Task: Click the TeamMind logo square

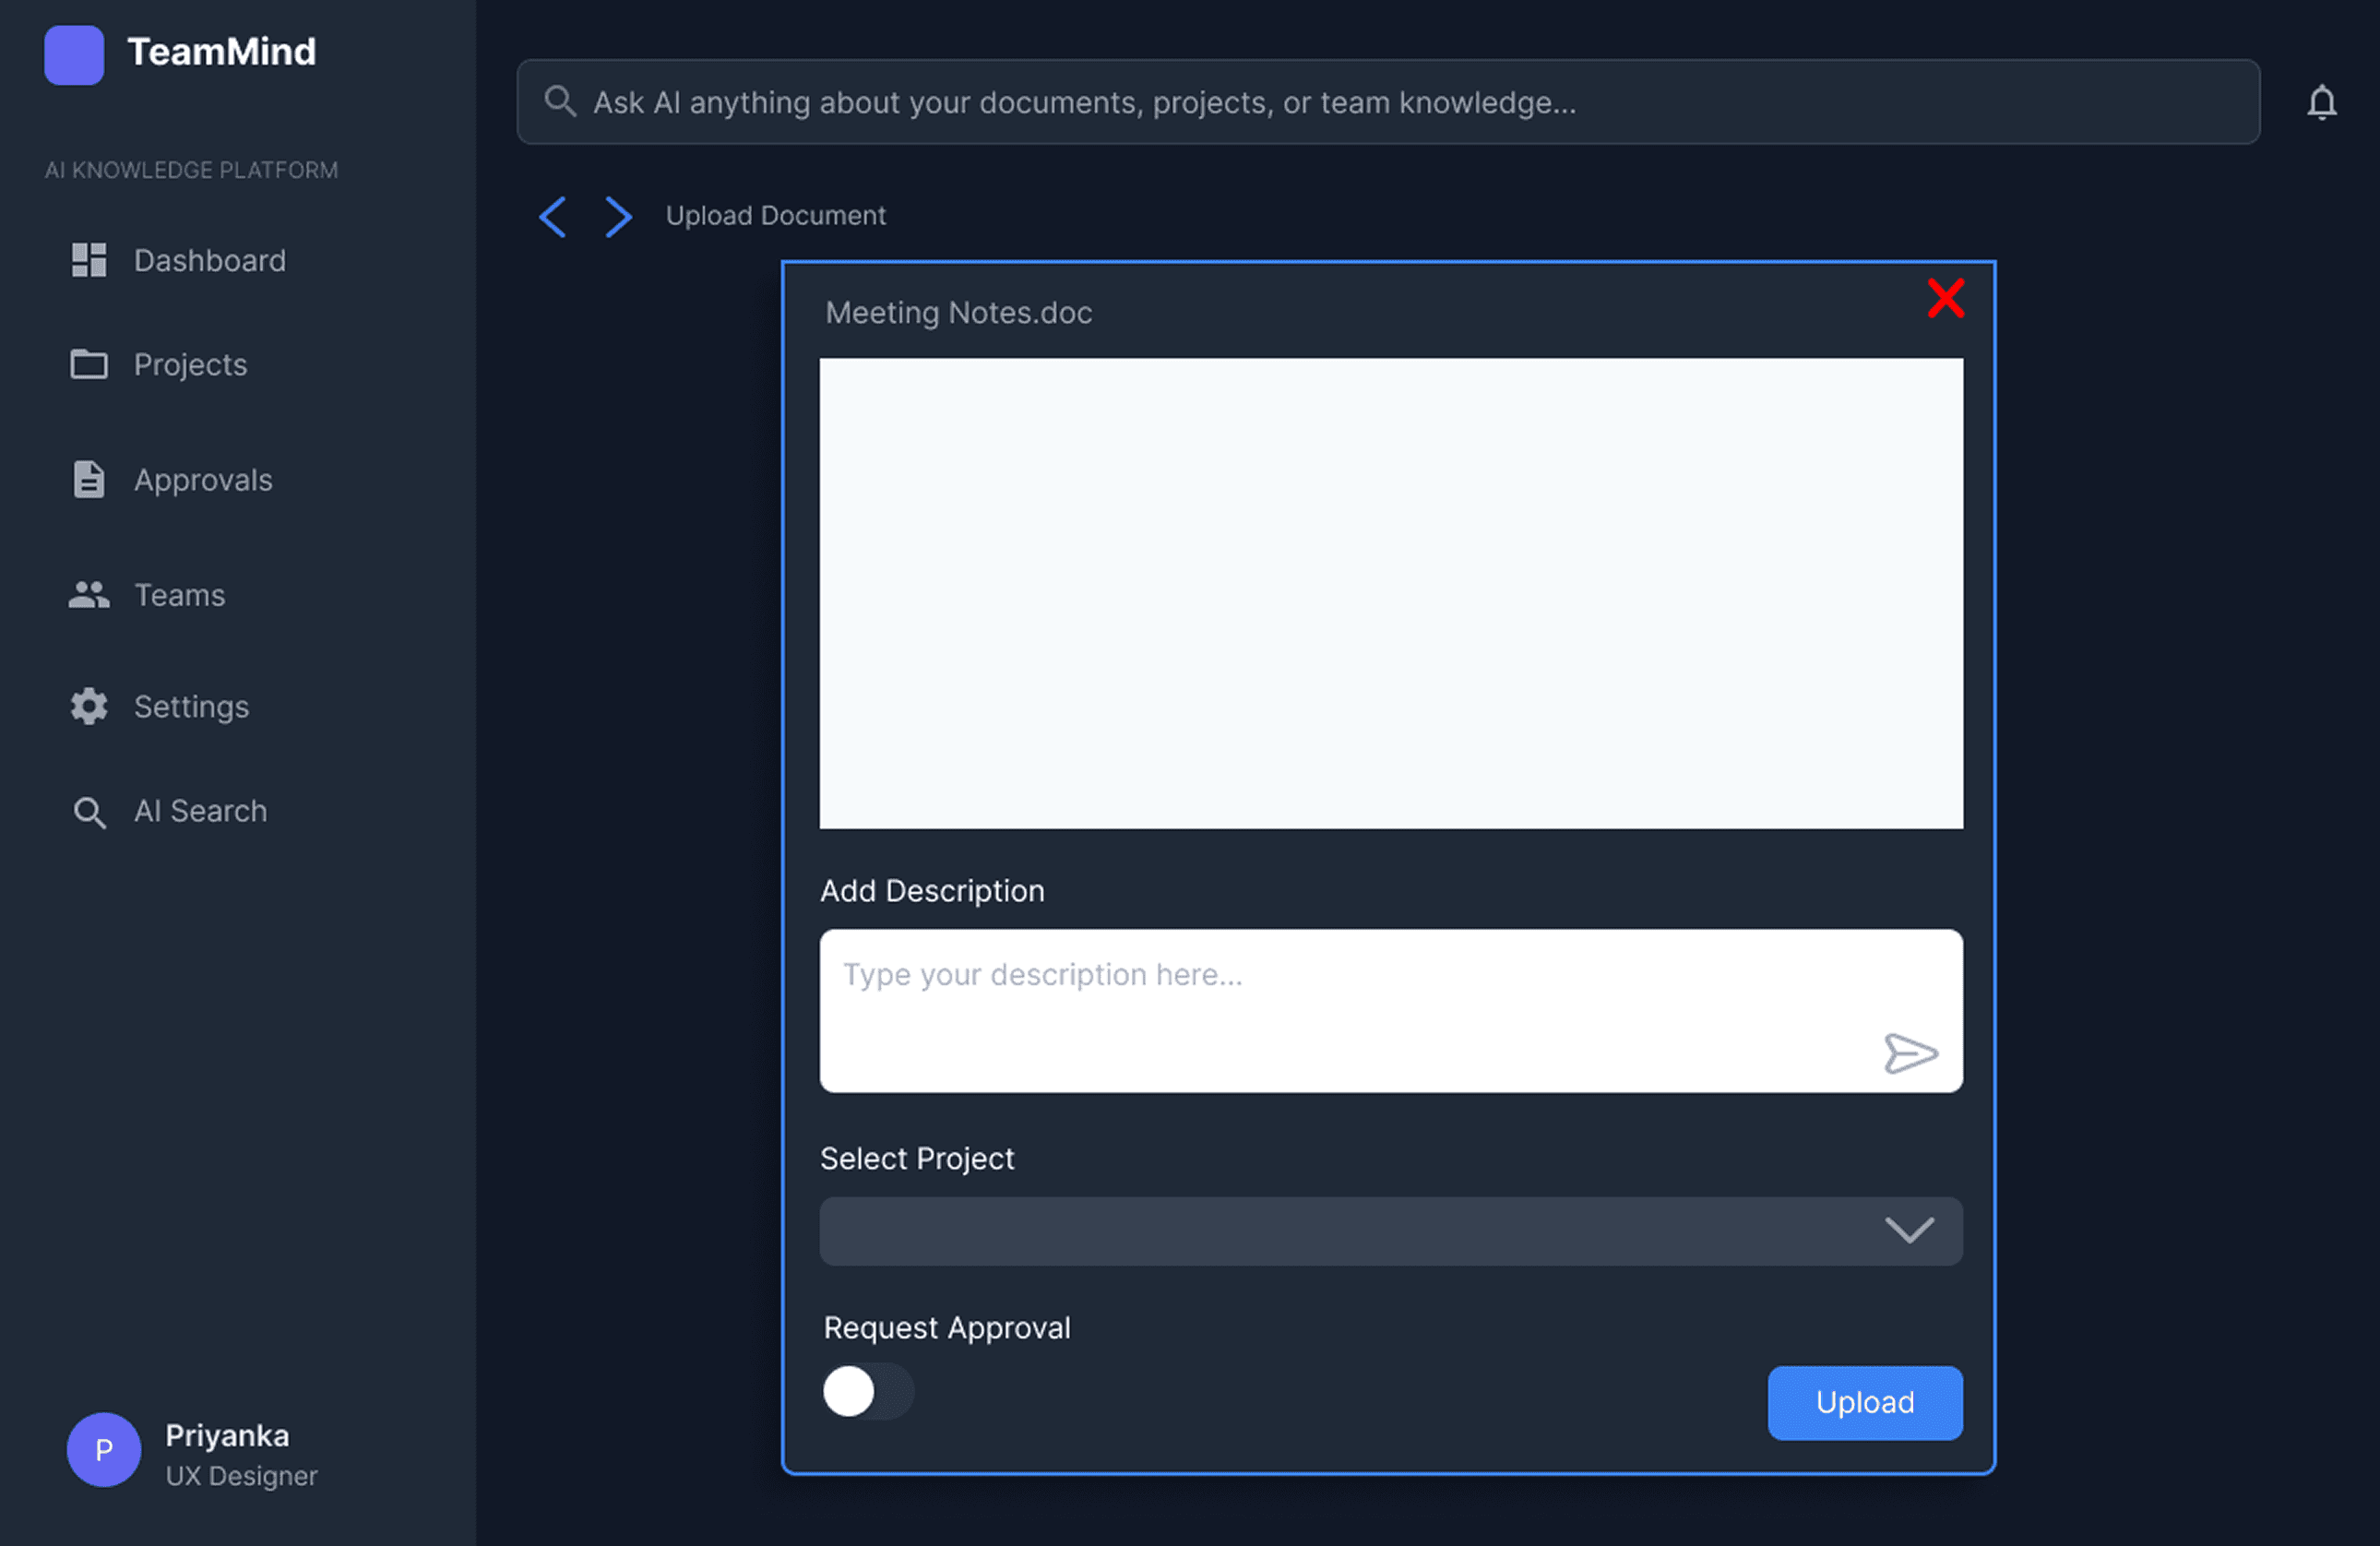Action: [x=74, y=55]
